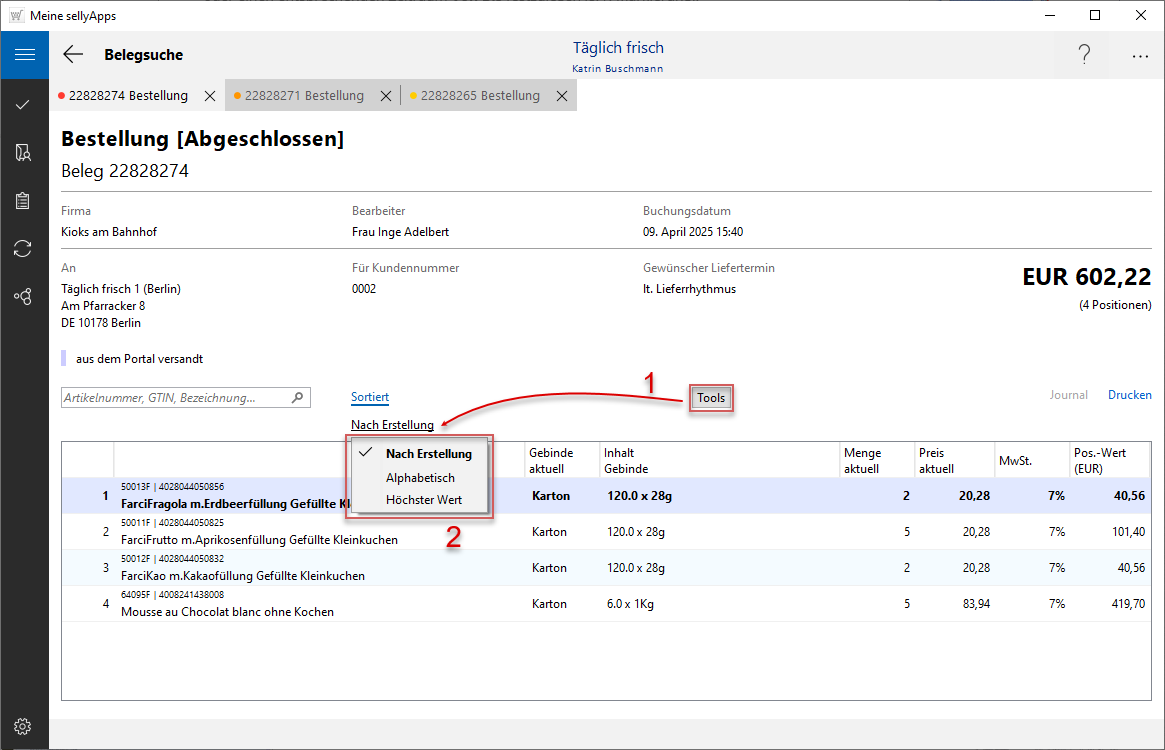Open the three-dot more options menu

1140,56
